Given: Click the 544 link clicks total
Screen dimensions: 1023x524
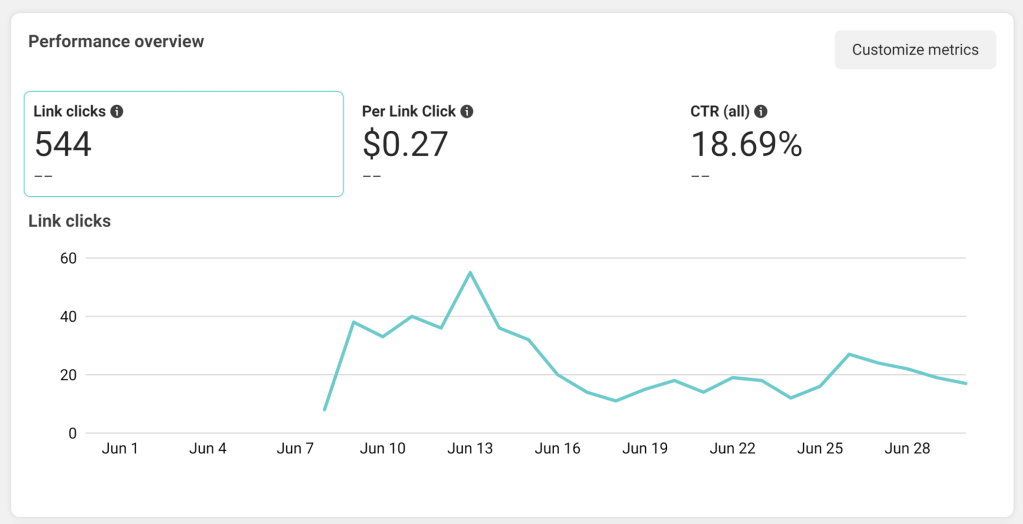Looking at the screenshot, I should point(63,145).
